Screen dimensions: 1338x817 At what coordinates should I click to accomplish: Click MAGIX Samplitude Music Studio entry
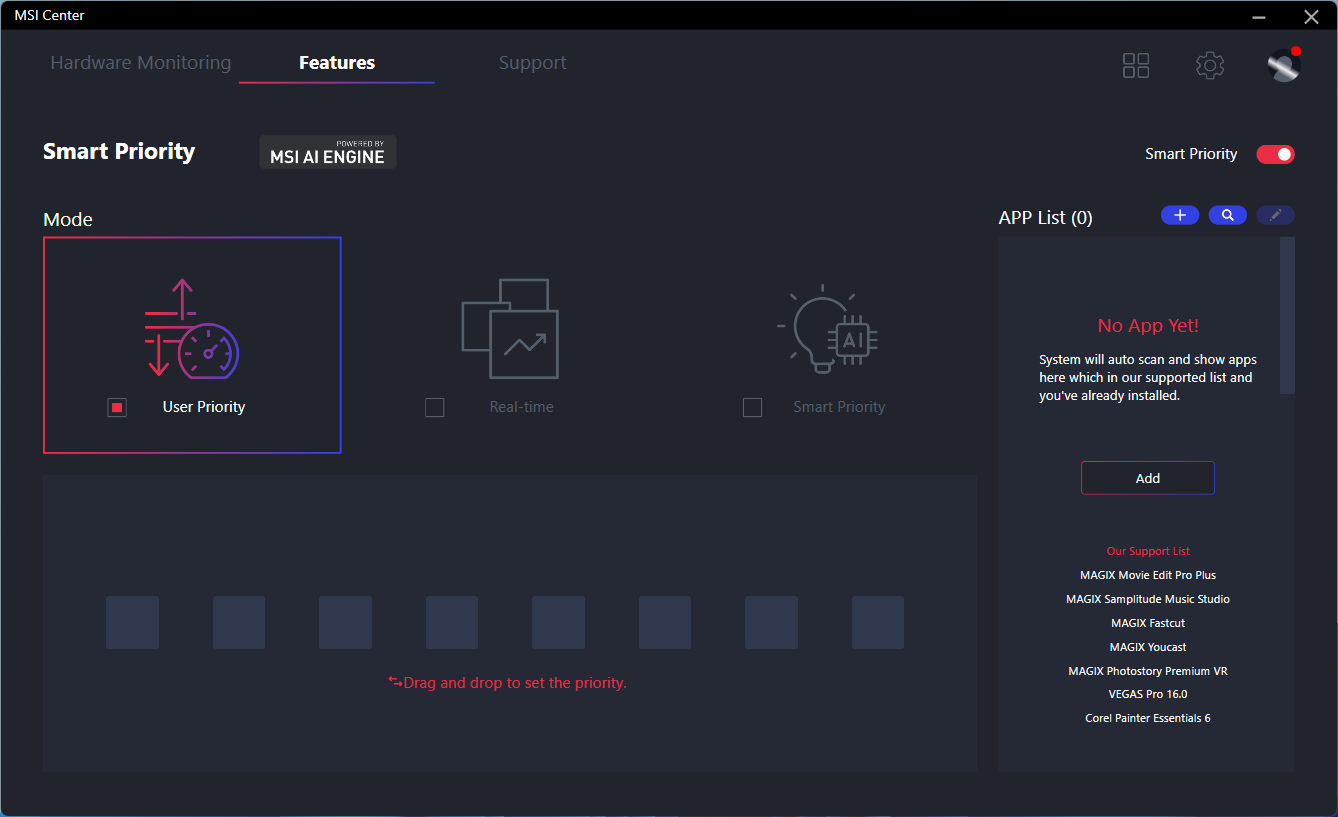point(1148,599)
